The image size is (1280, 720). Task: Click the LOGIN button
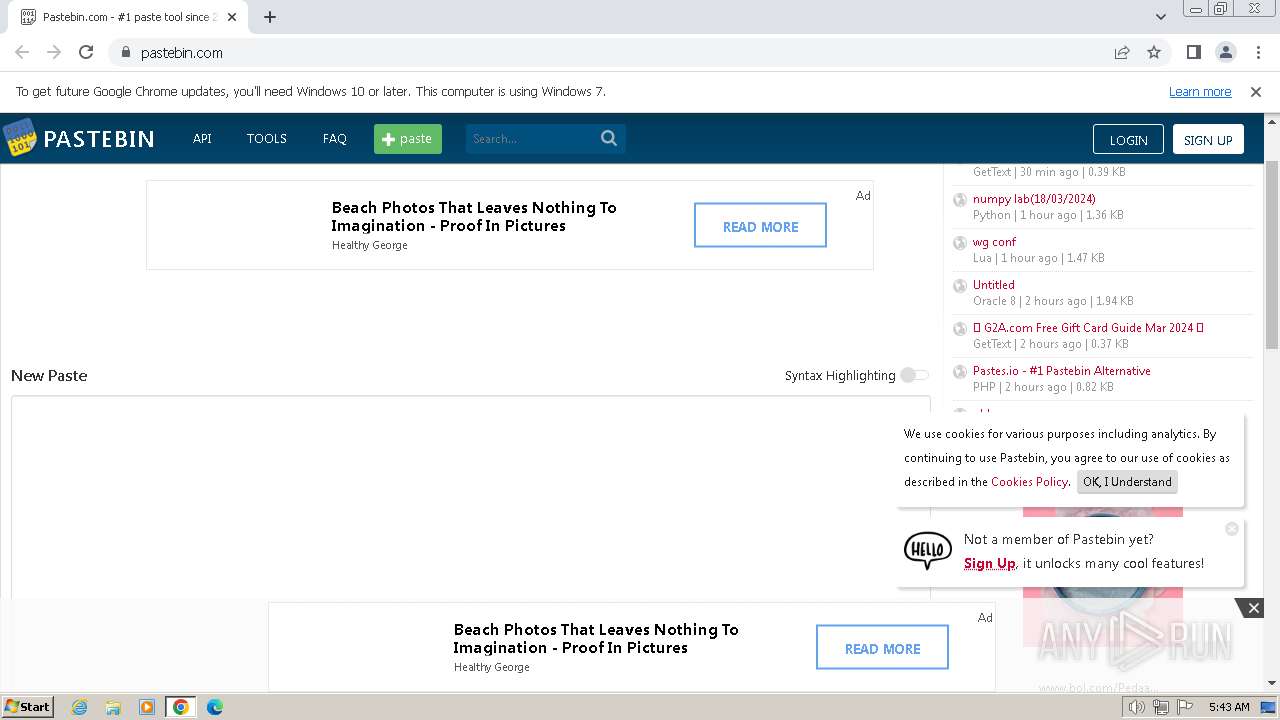point(1128,139)
